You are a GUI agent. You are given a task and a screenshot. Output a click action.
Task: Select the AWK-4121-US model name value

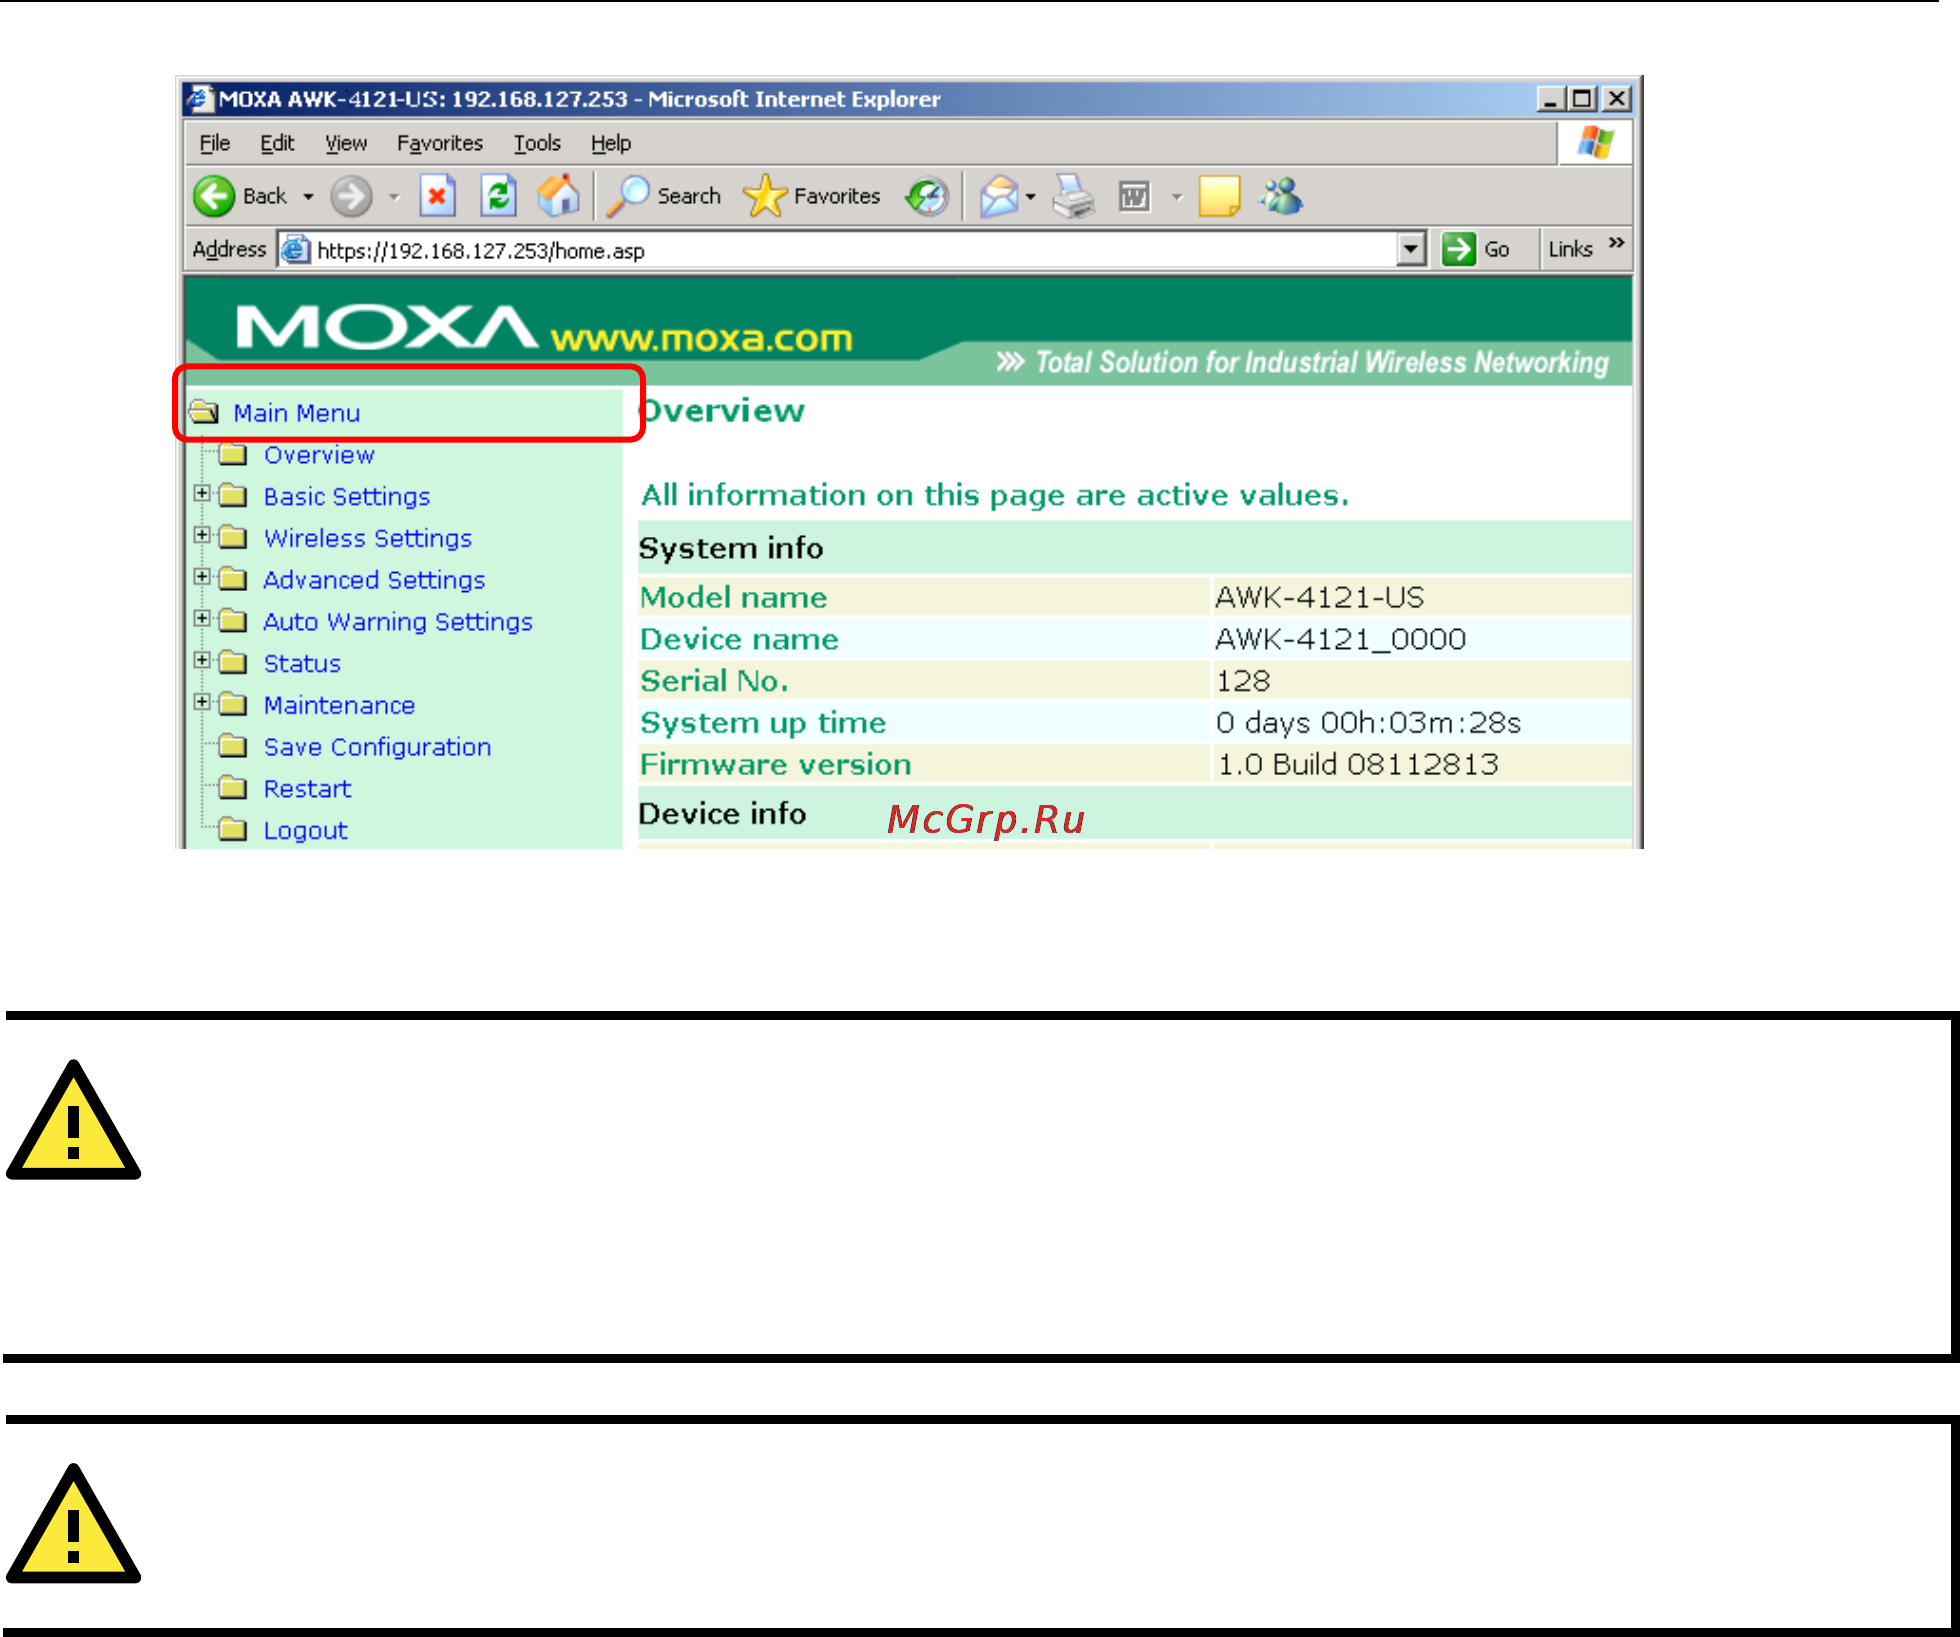click(x=1319, y=597)
